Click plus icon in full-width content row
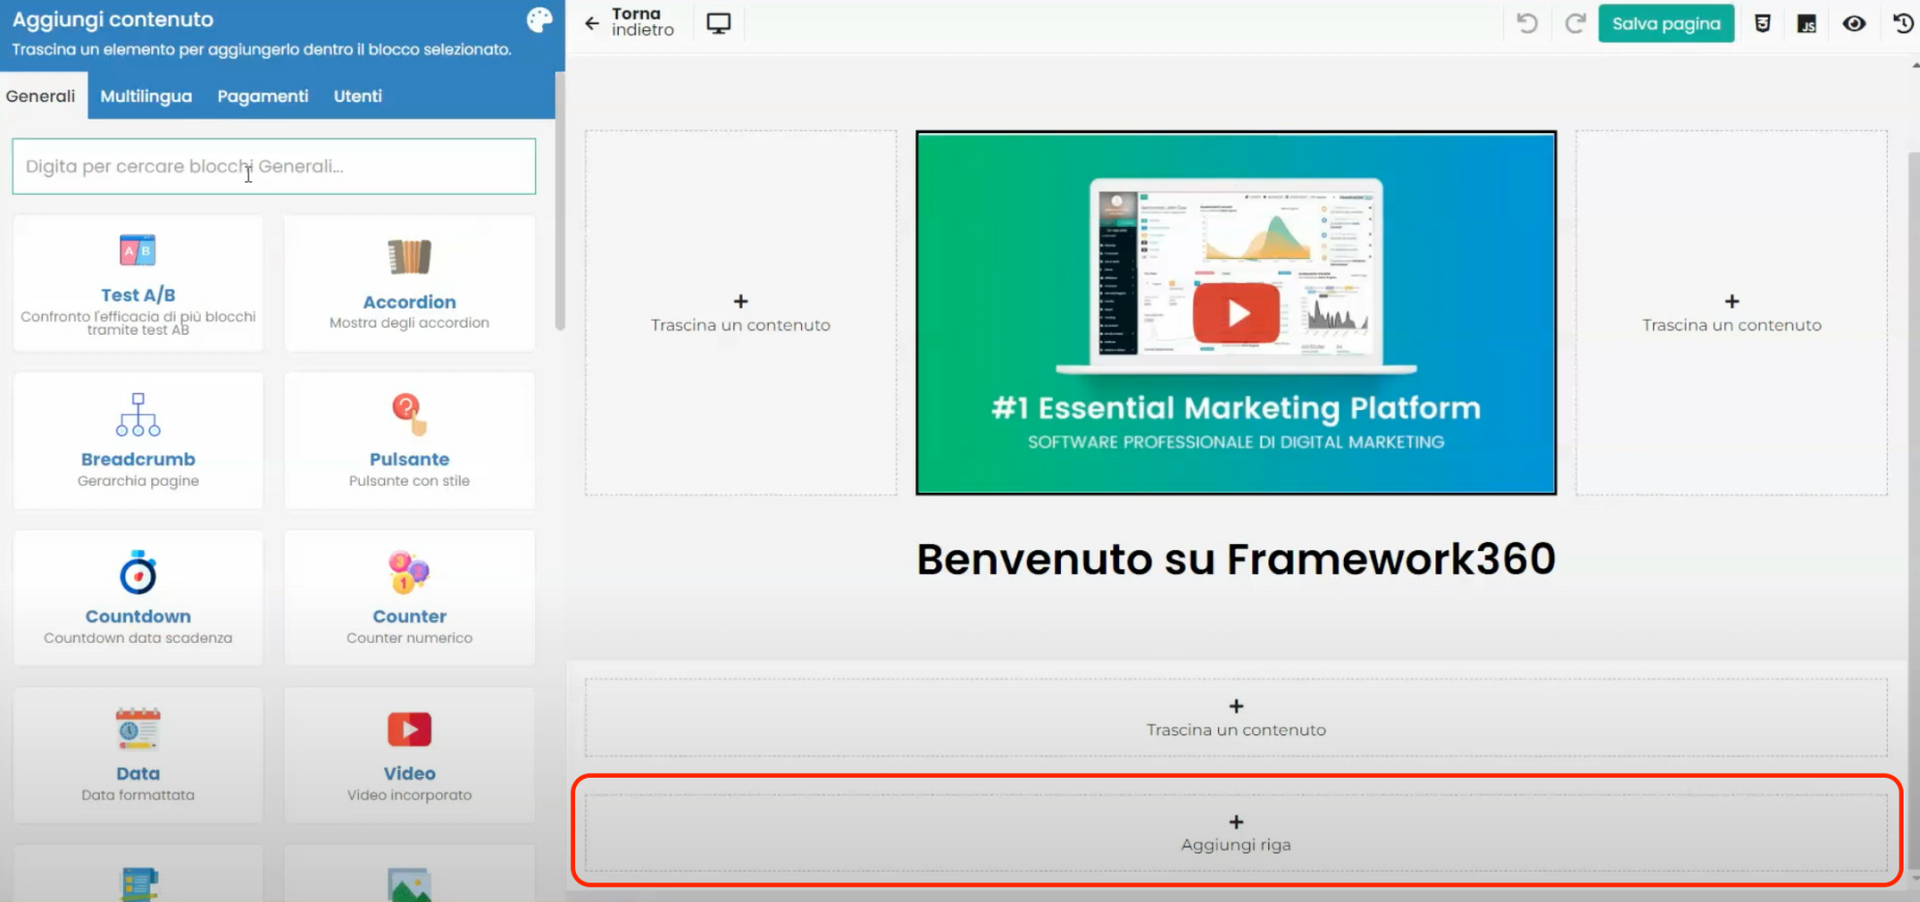This screenshot has height=902, width=1920. pyautogui.click(x=1236, y=706)
